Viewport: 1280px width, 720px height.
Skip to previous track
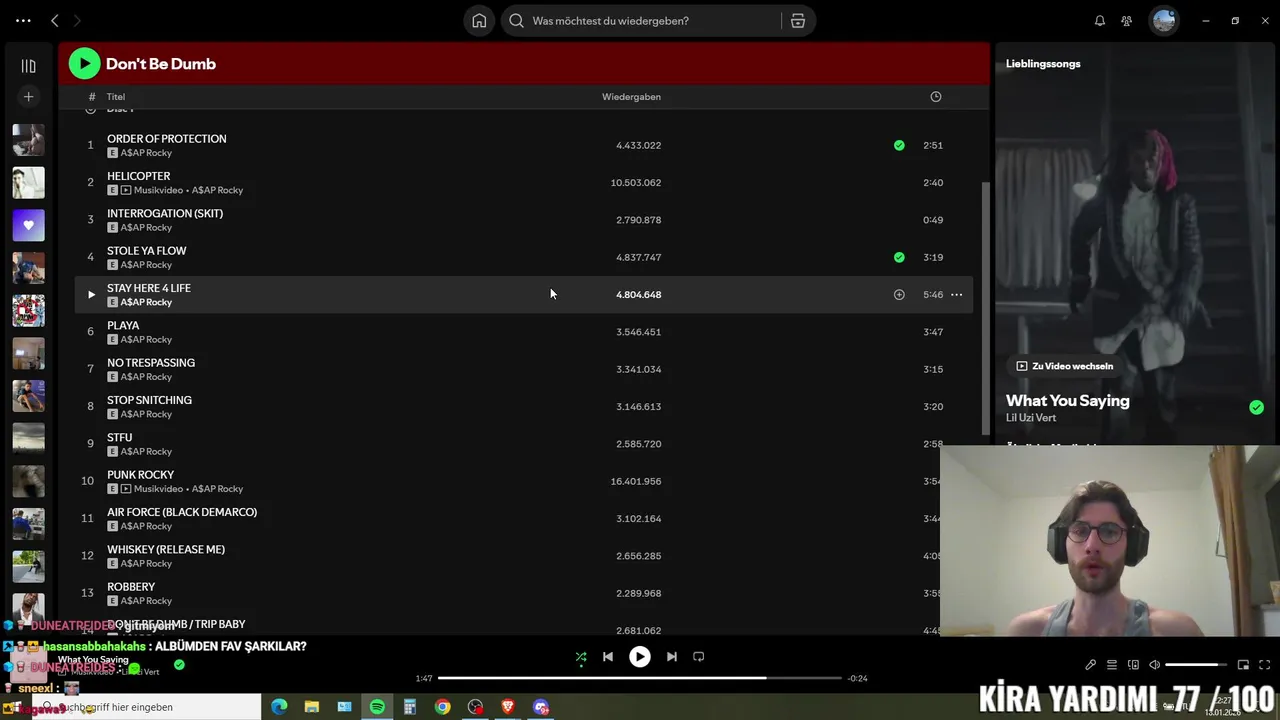point(607,657)
